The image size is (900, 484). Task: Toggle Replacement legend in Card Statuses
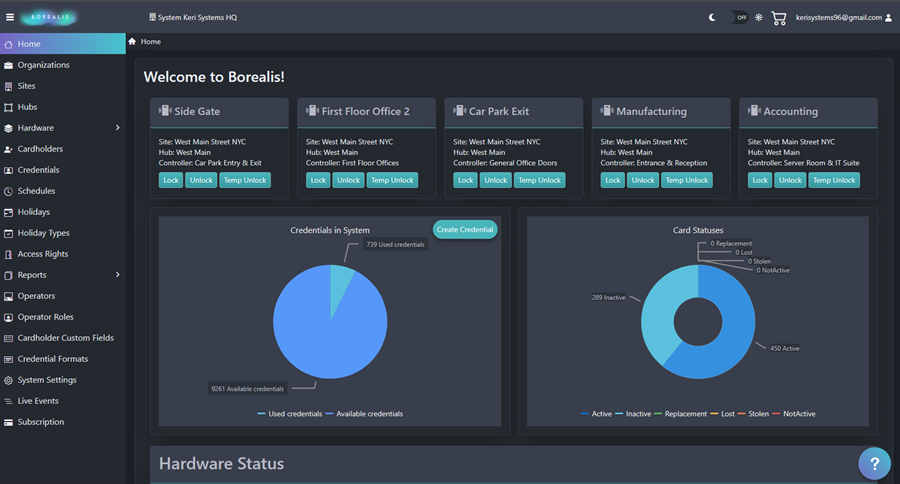tap(681, 414)
